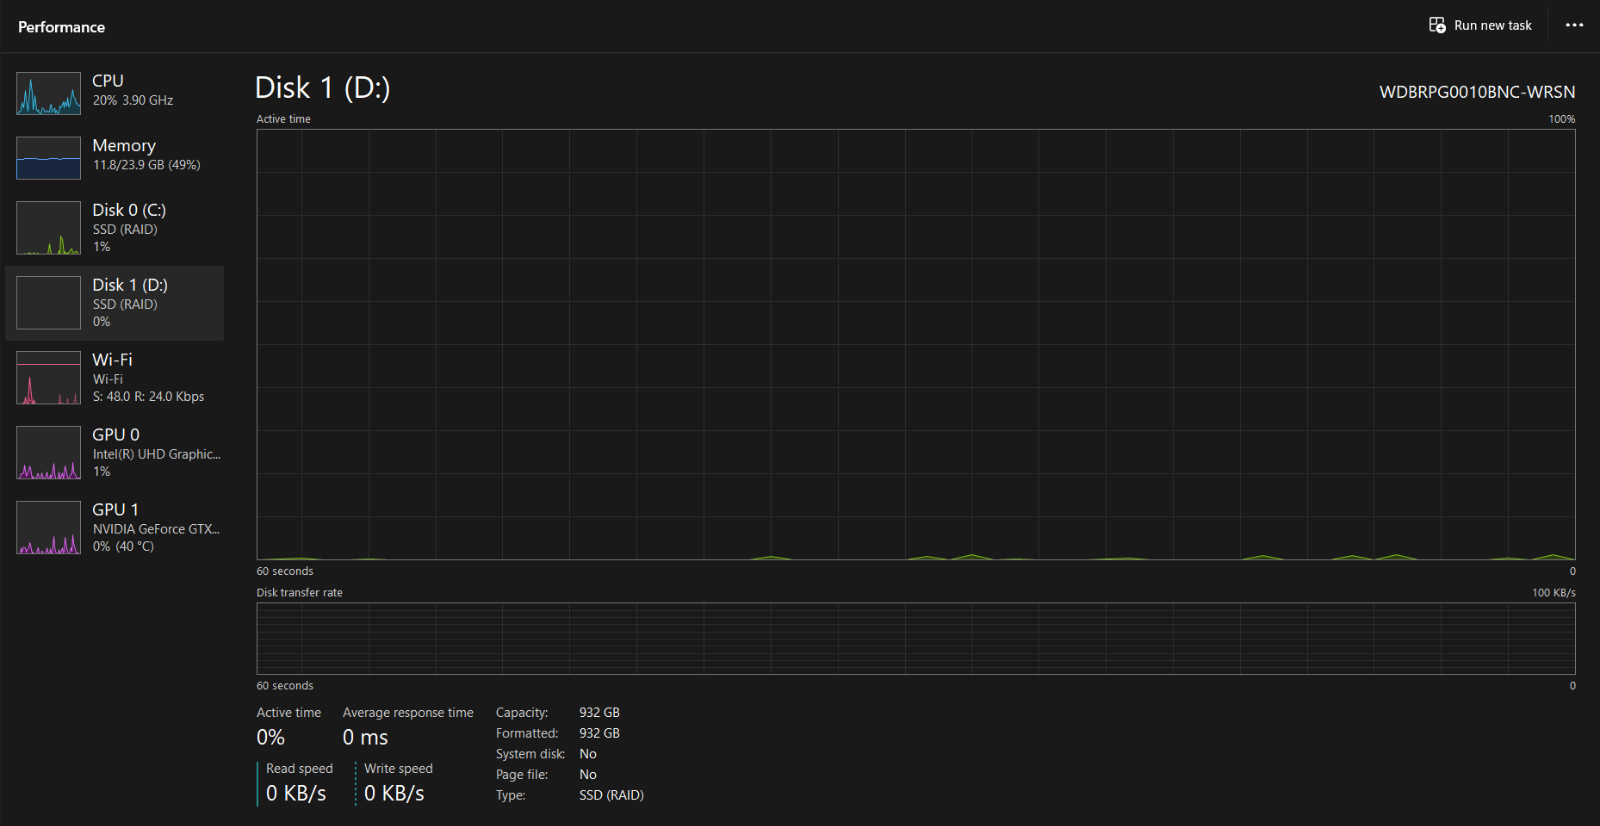Click the Page file No value
The width and height of the screenshot is (1600, 826).
pyautogui.click(x=588, y=775)
